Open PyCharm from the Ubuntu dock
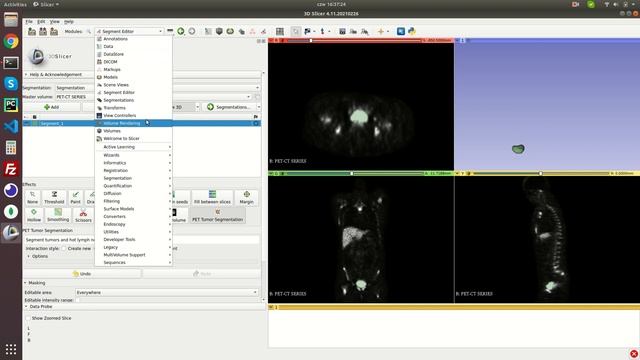Viewport: 640px width, 360px height. pyautogui.click(x=11, y=105)
